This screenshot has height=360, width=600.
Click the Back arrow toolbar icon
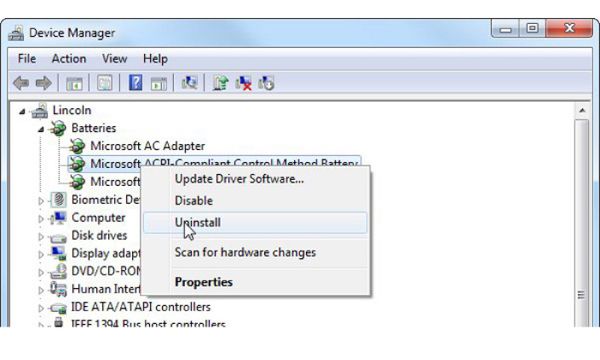click(21, 83)
